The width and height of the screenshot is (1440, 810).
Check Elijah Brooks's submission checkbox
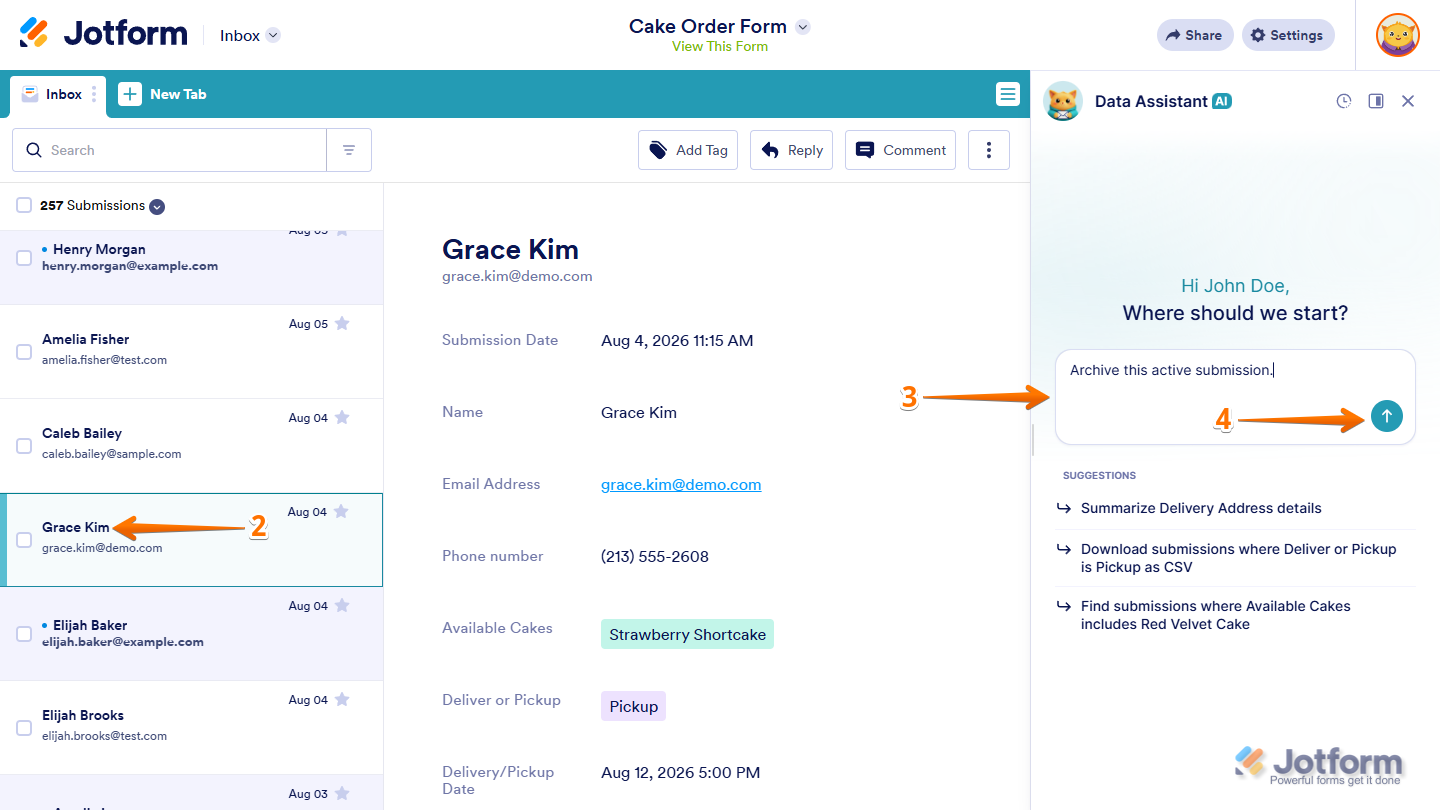pos(24,728)
